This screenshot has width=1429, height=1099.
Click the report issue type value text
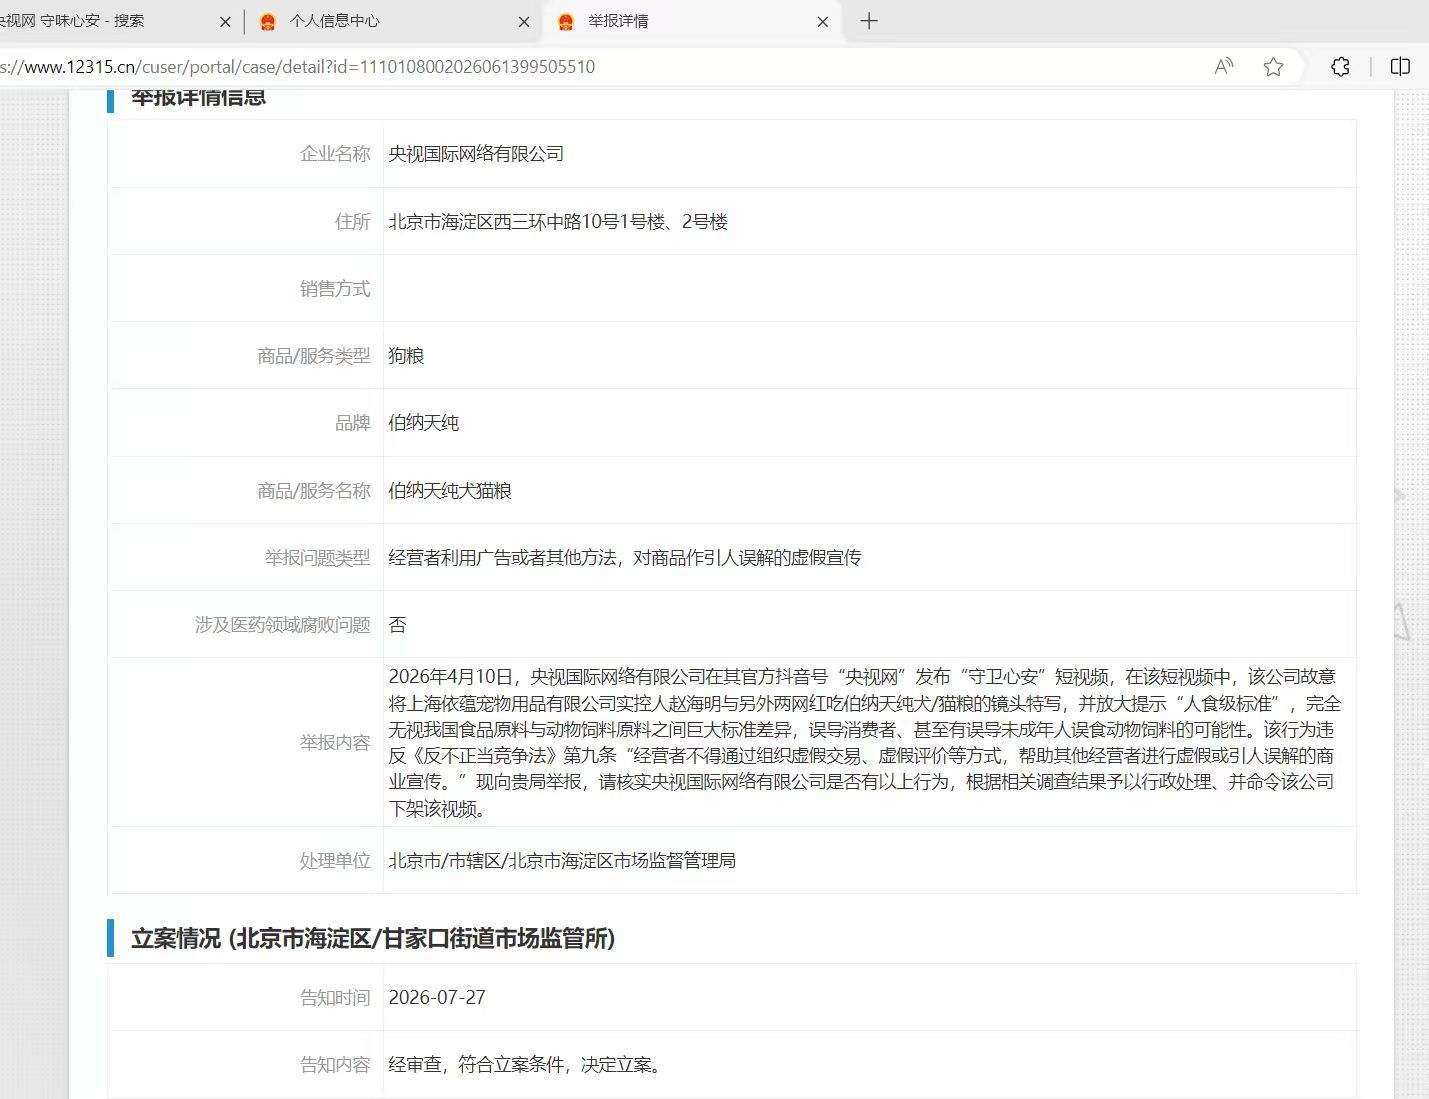(625, 558)
